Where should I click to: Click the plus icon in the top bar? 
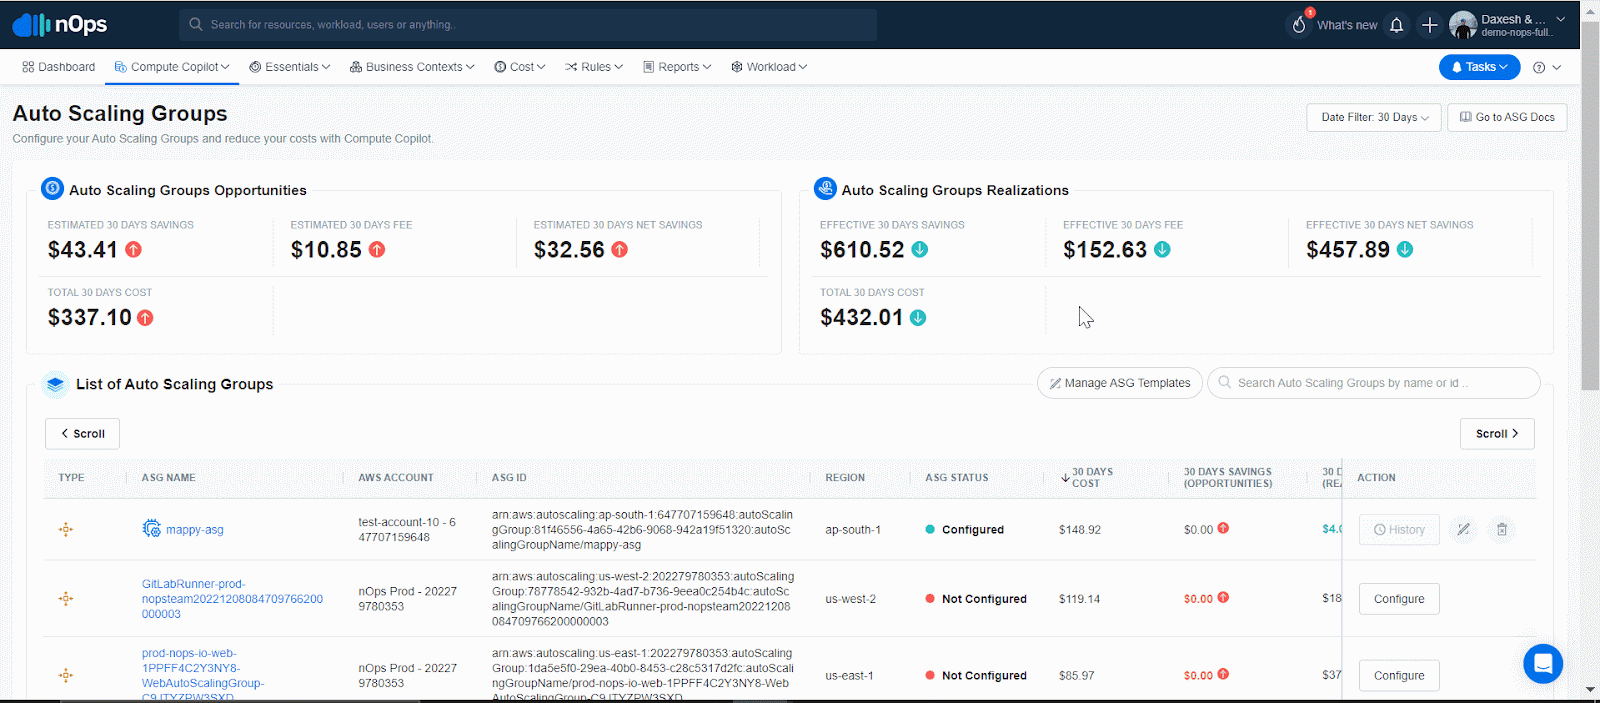coord(1430,25)
